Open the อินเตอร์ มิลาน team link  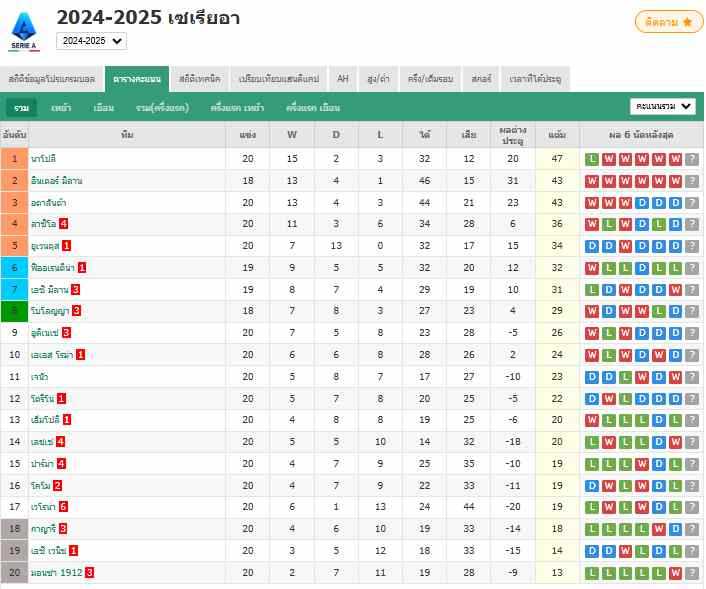57,180
